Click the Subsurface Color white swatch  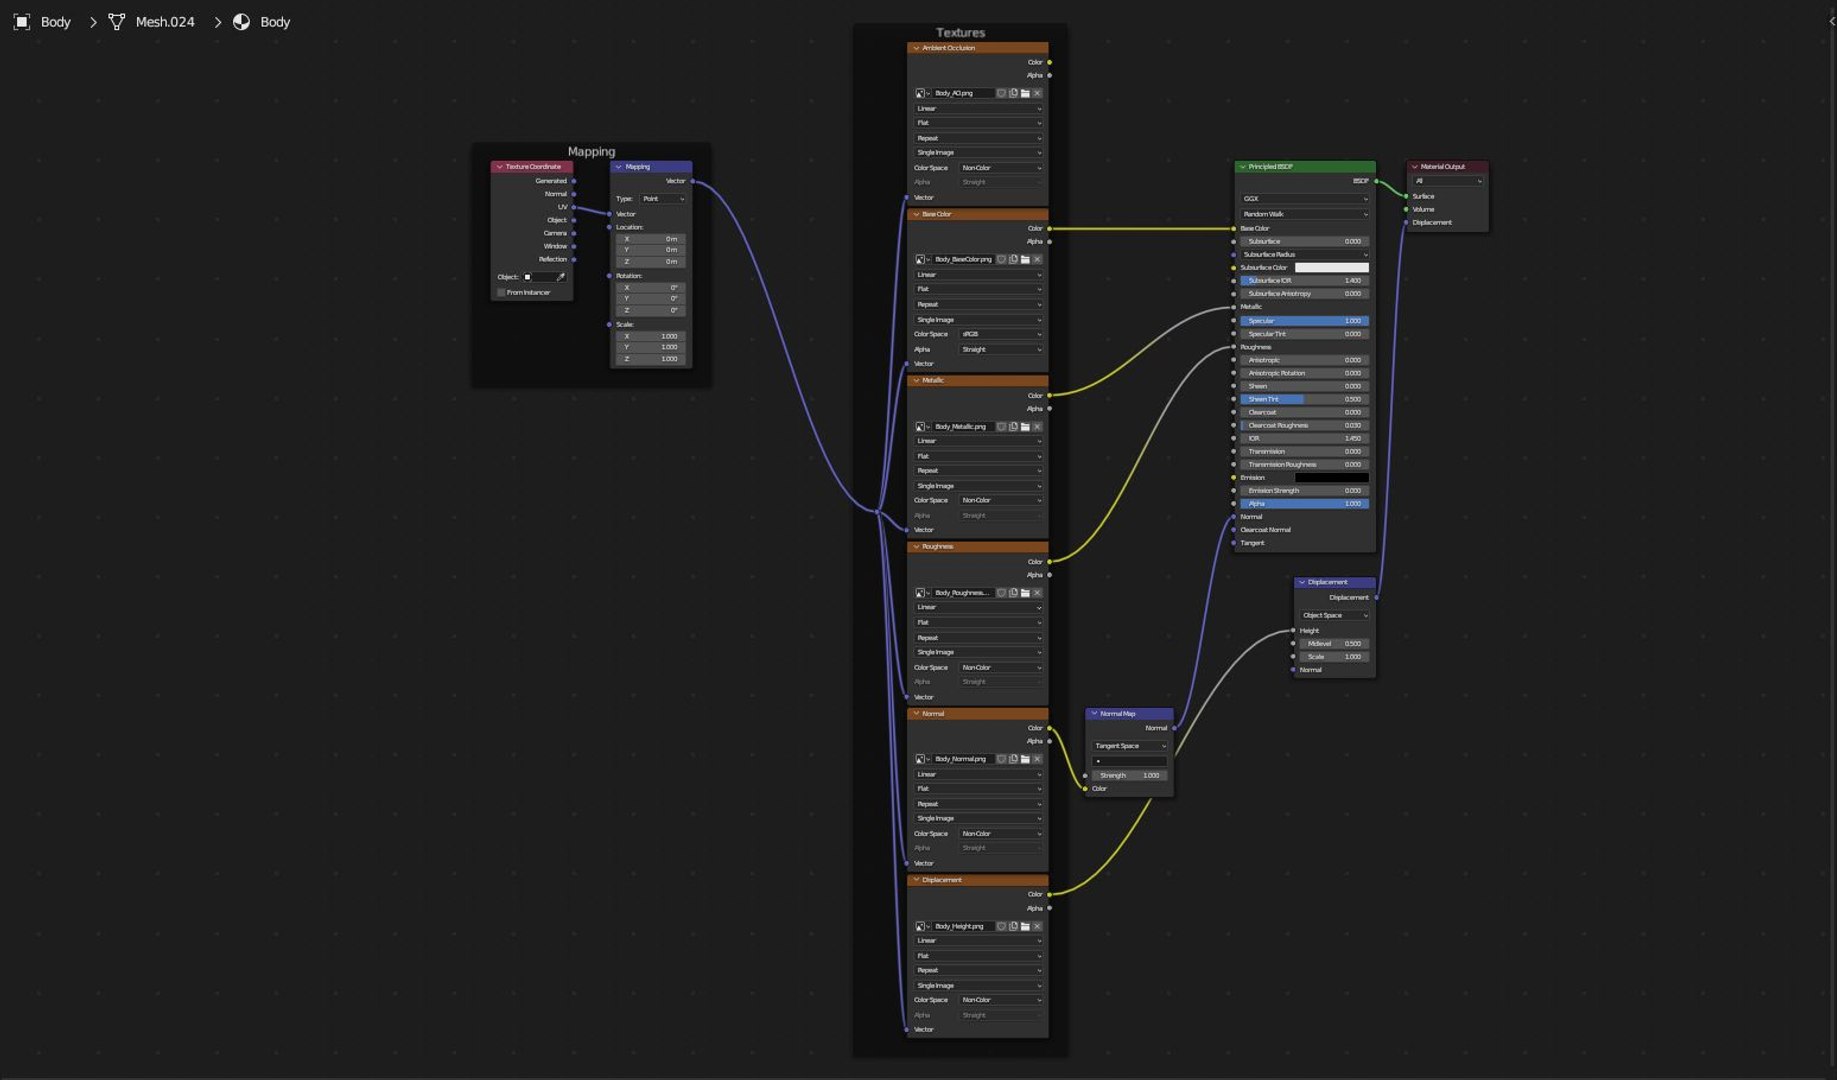pos(1332,267)
